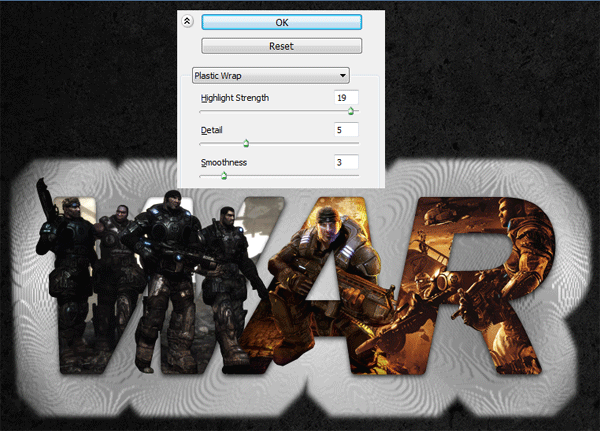The width and height of the screenshot is (600, 431).
Task: Click the Detail value field
Action: click(346, 130)
